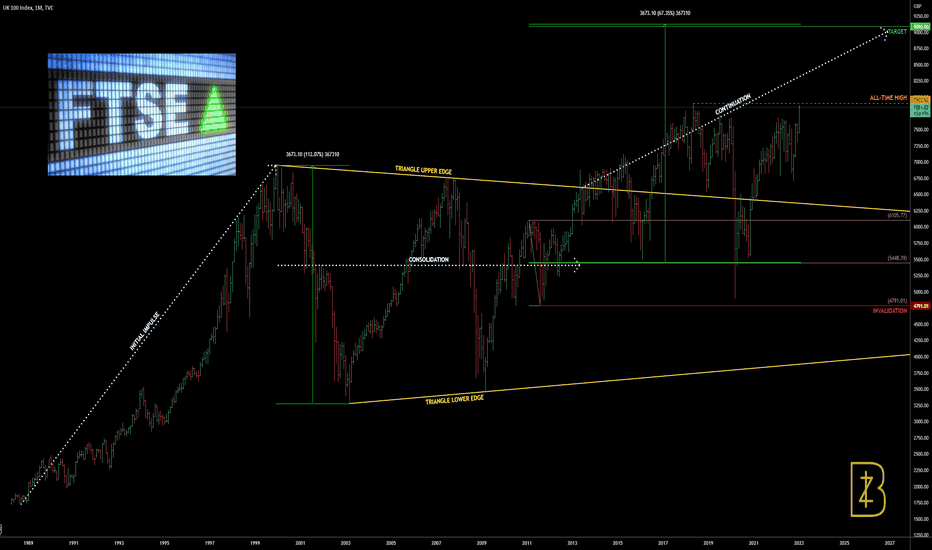
Task: Click 2025 on the time axis
Action: pos(844,543)
